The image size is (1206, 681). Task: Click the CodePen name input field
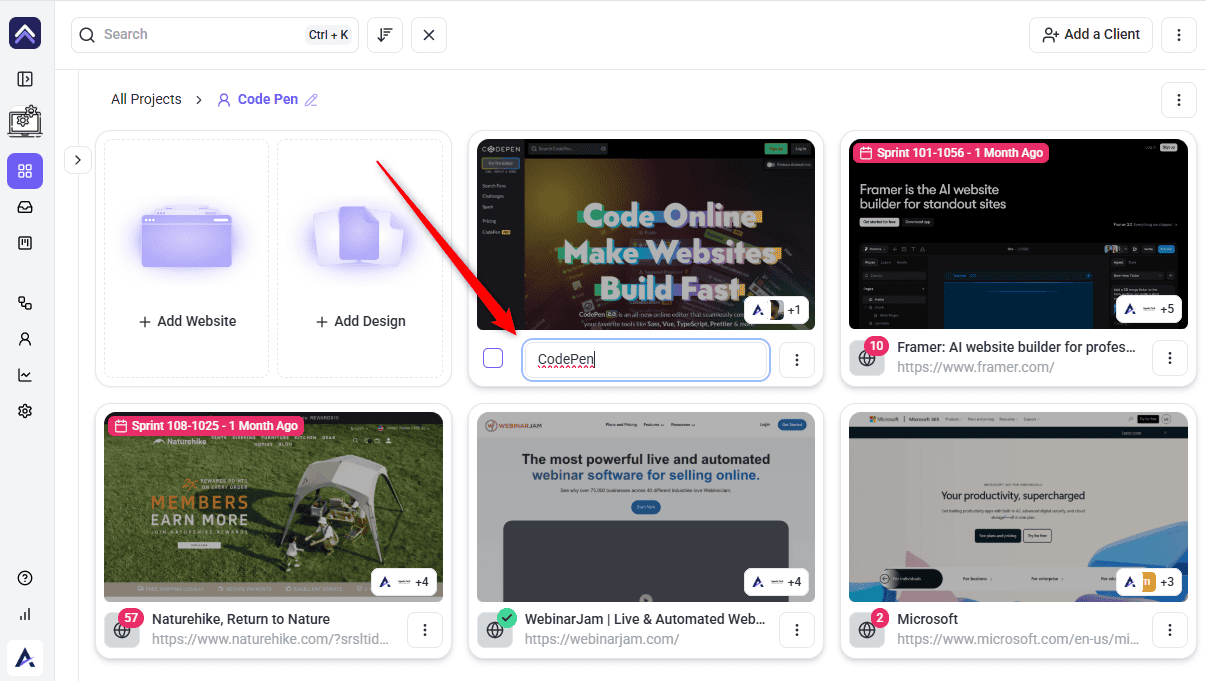[646, 359]
